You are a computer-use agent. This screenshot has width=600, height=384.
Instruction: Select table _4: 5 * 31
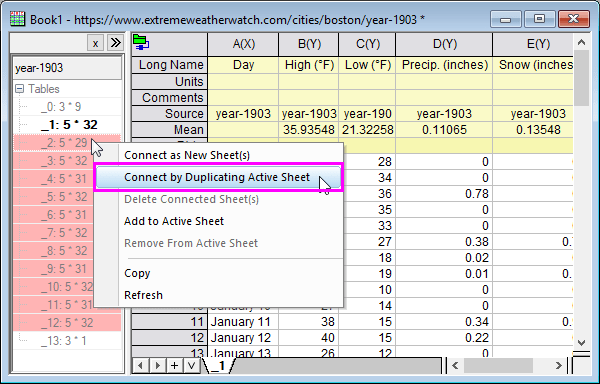[x=64, y=179]
